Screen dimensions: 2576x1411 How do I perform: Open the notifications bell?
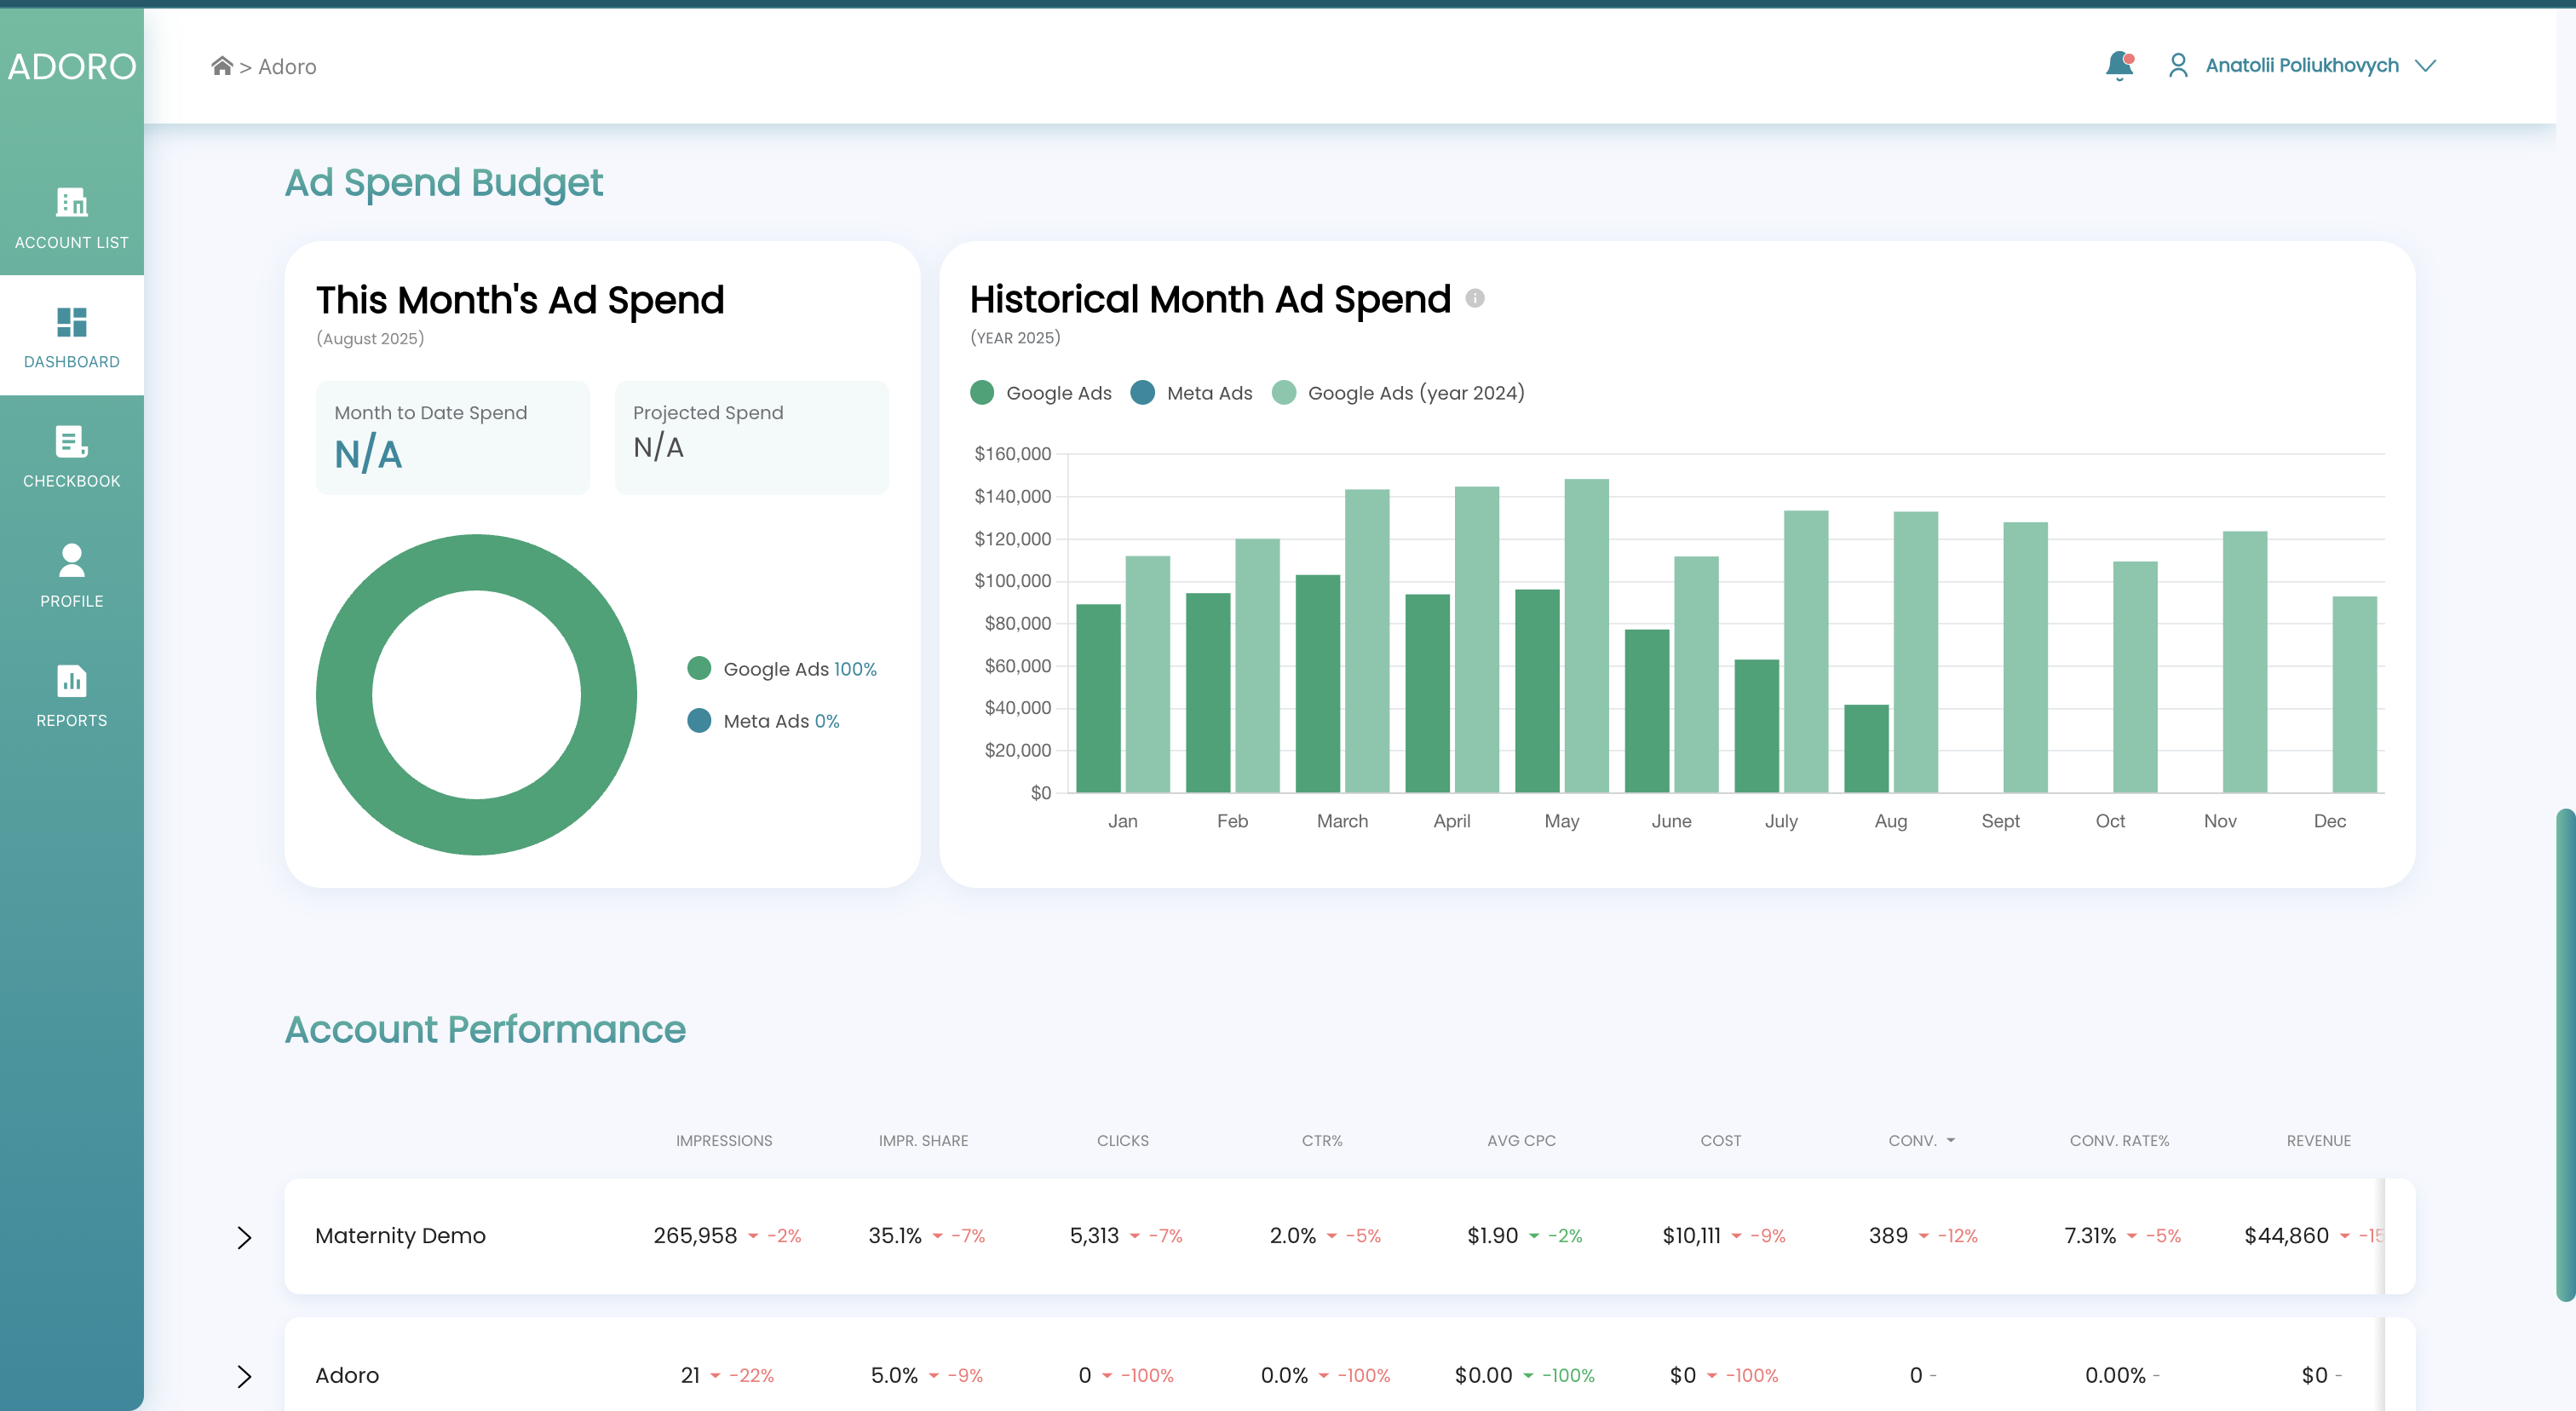tap(2119, 65)
